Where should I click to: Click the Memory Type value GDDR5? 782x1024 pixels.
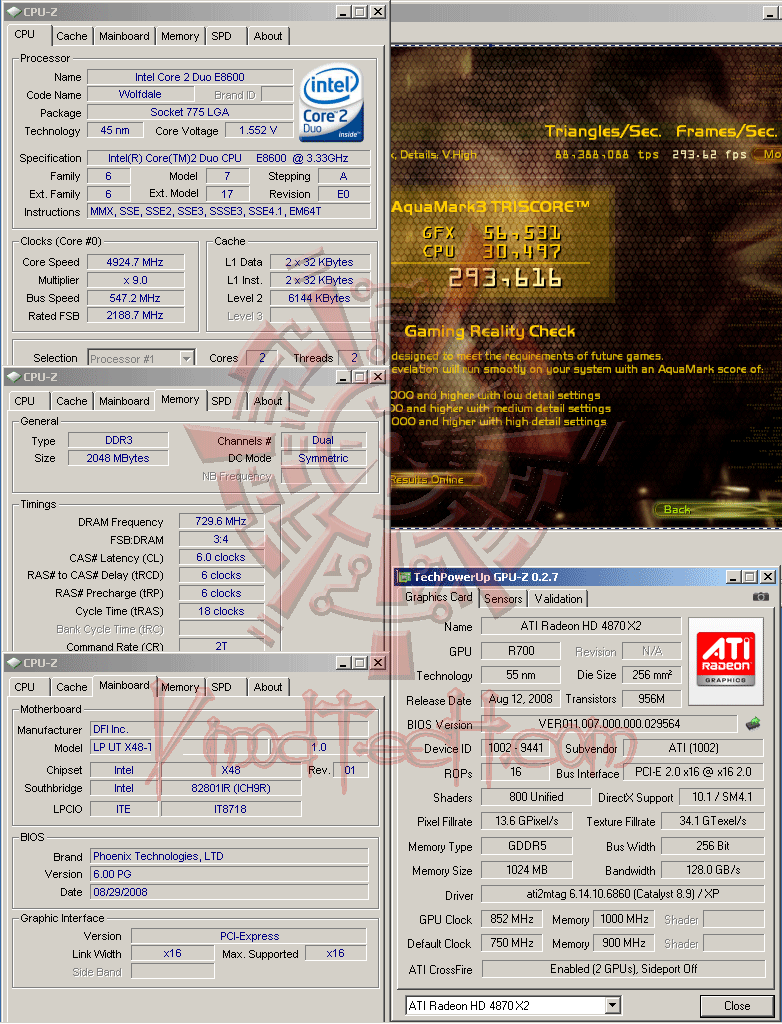(527, 846)
